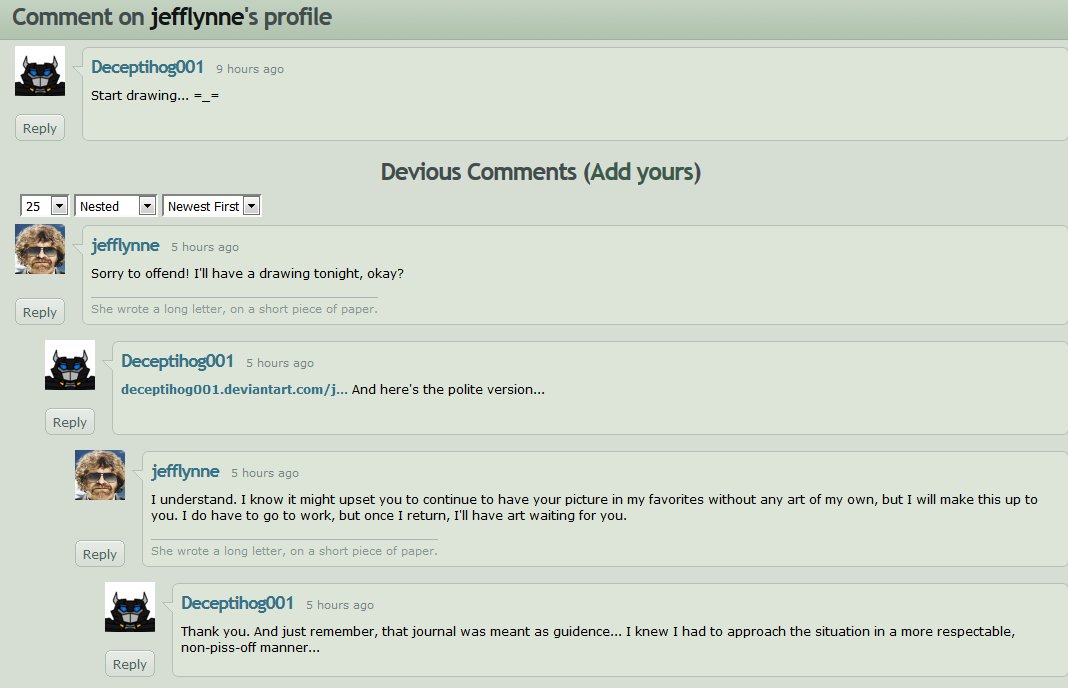
Task: Reply to jefflynne's 'Sorry to offend' comment
Action: click(x=40, y=312)
